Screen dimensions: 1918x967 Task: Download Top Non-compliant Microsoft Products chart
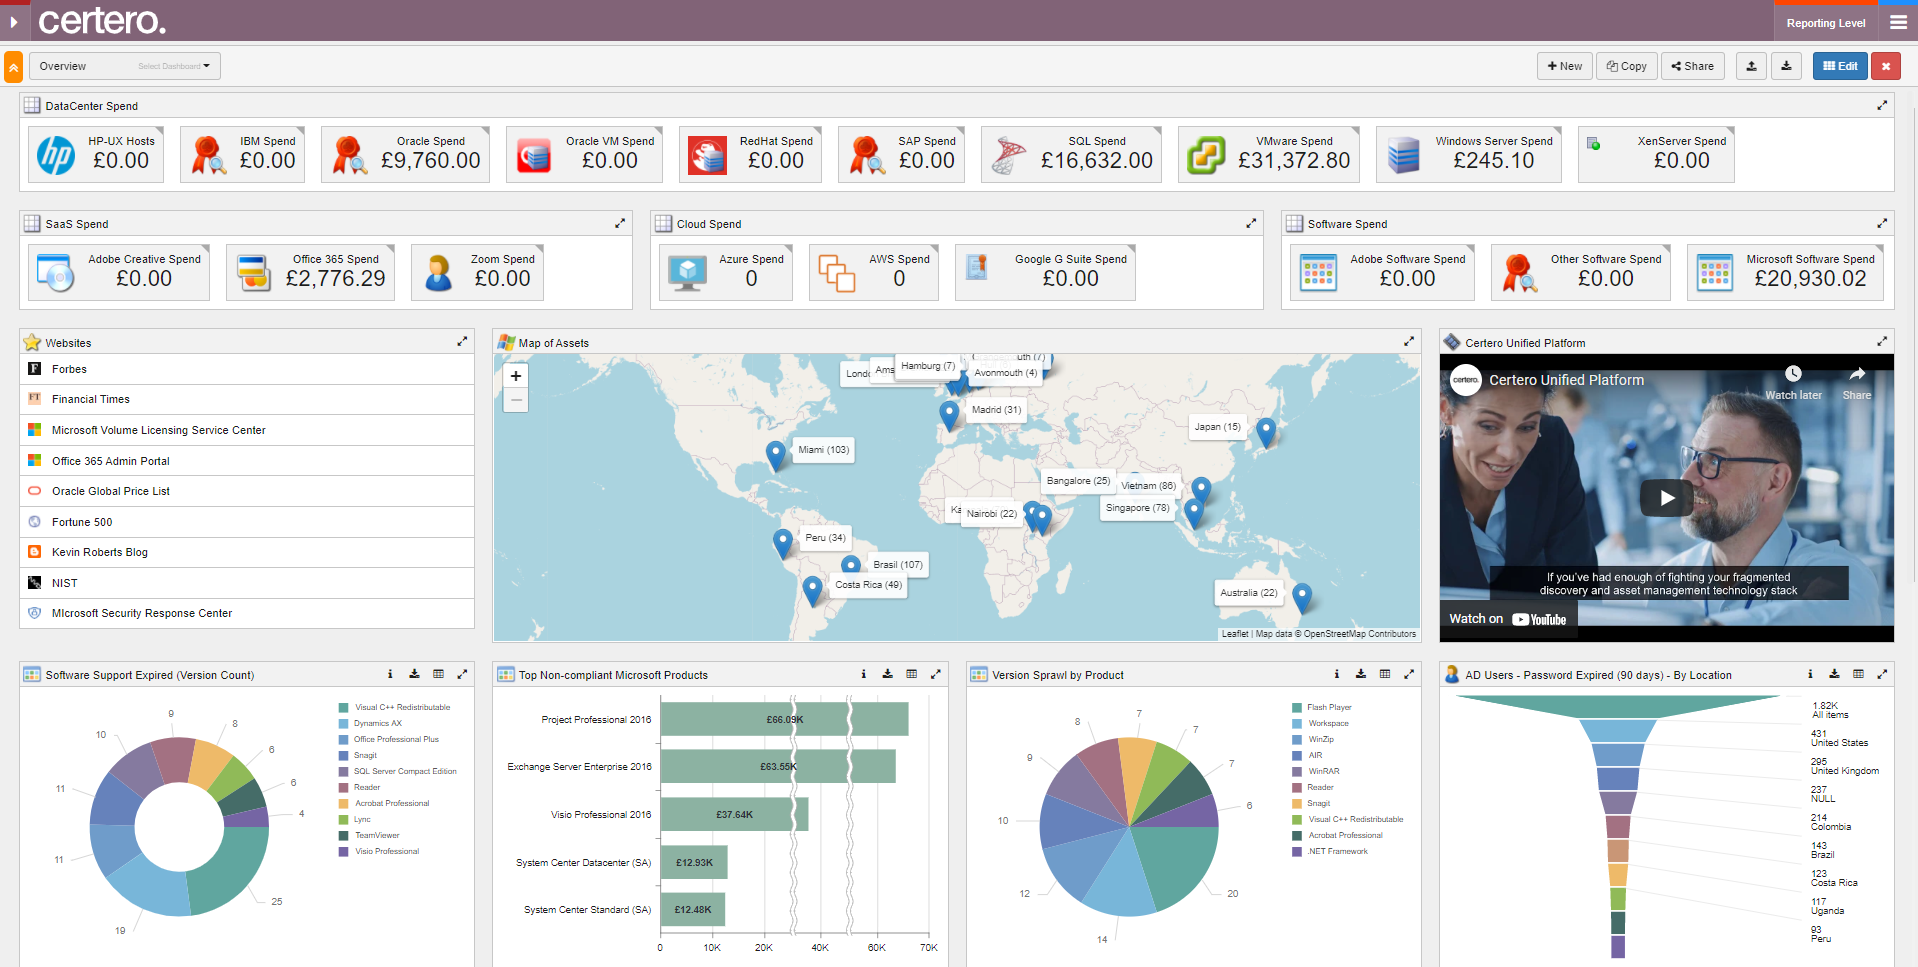tap(887, 674)
